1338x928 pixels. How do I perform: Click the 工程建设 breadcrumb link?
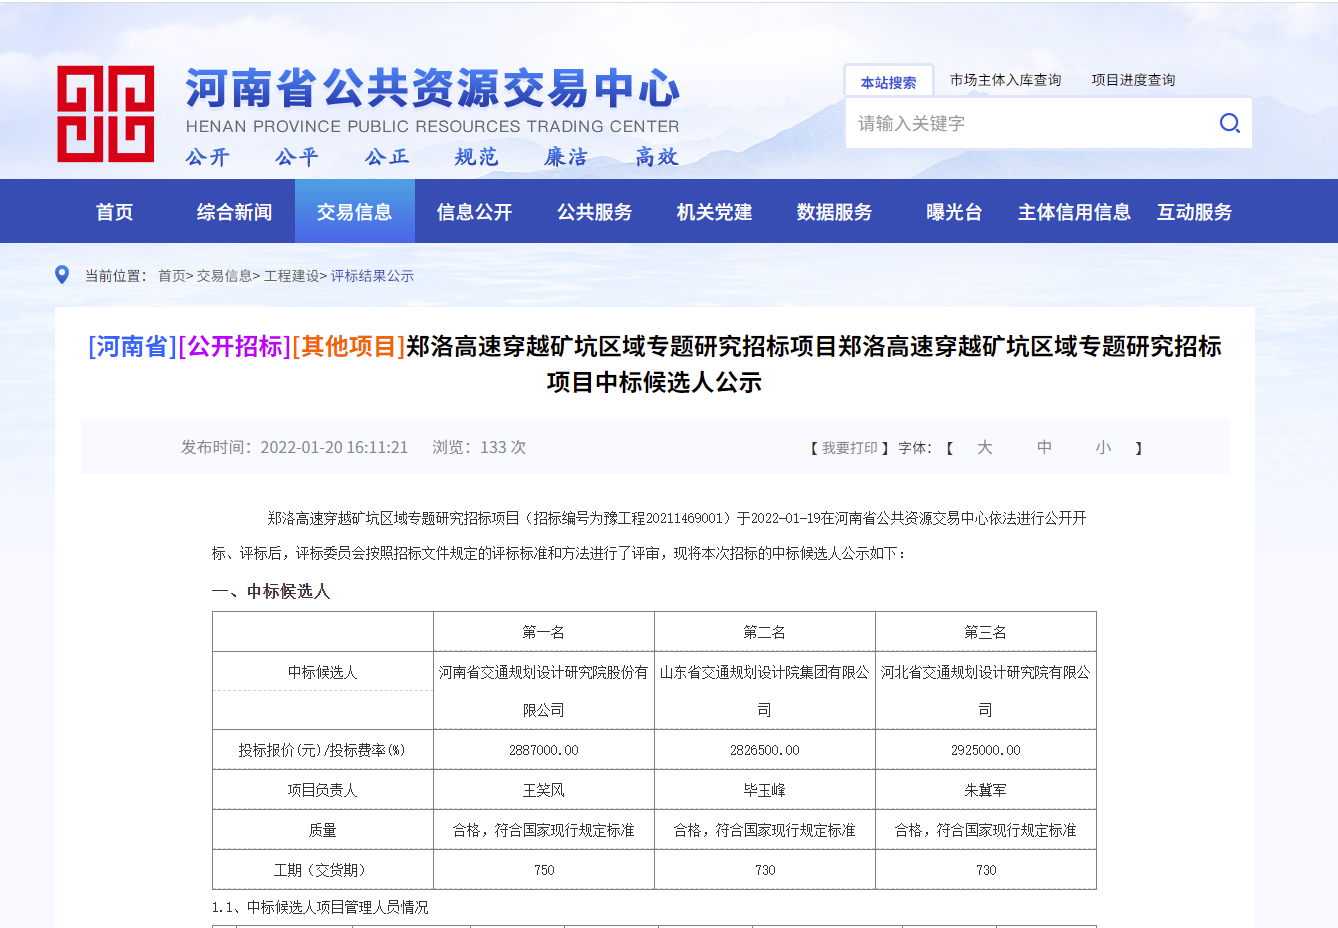click(x=291, y=275)
